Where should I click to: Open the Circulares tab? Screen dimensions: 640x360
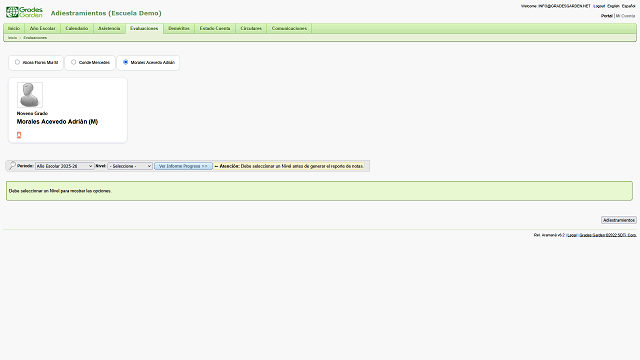click(251, 28)
